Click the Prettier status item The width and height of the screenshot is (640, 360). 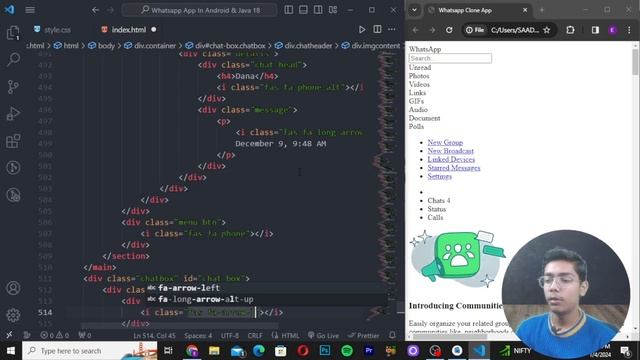tap(363, 336)
